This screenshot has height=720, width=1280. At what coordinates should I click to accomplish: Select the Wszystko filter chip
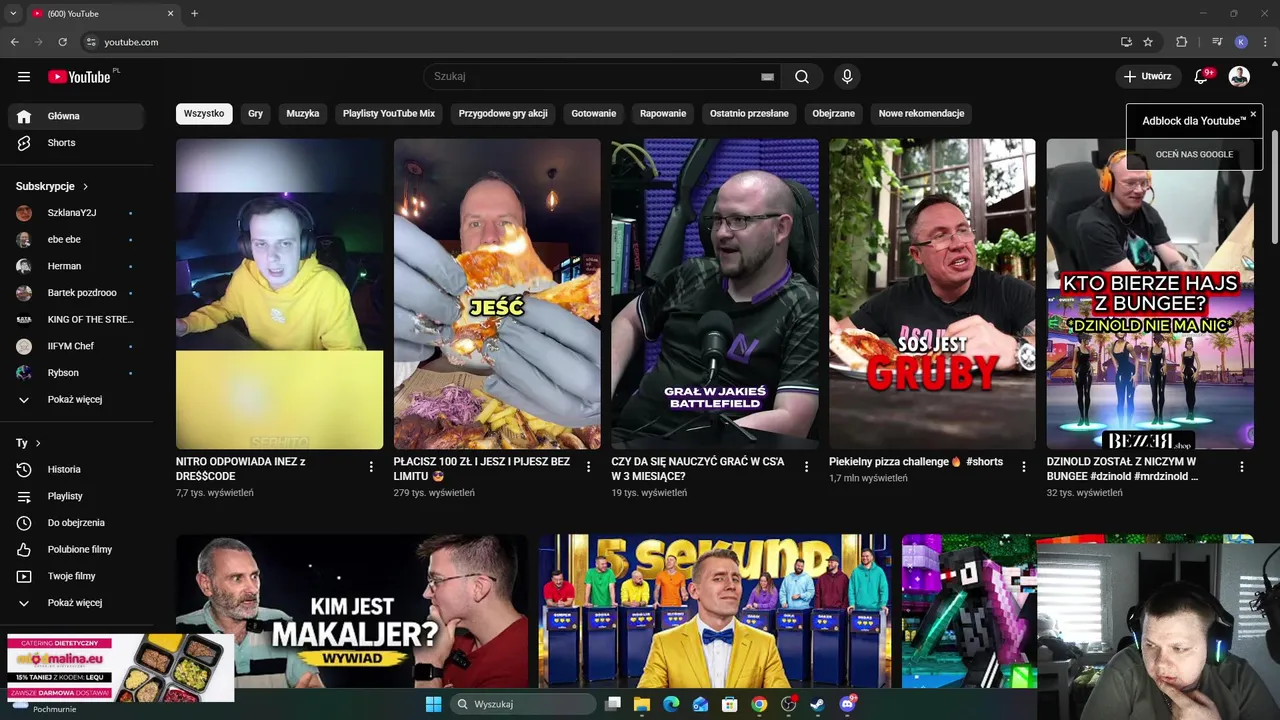point(204,113)
